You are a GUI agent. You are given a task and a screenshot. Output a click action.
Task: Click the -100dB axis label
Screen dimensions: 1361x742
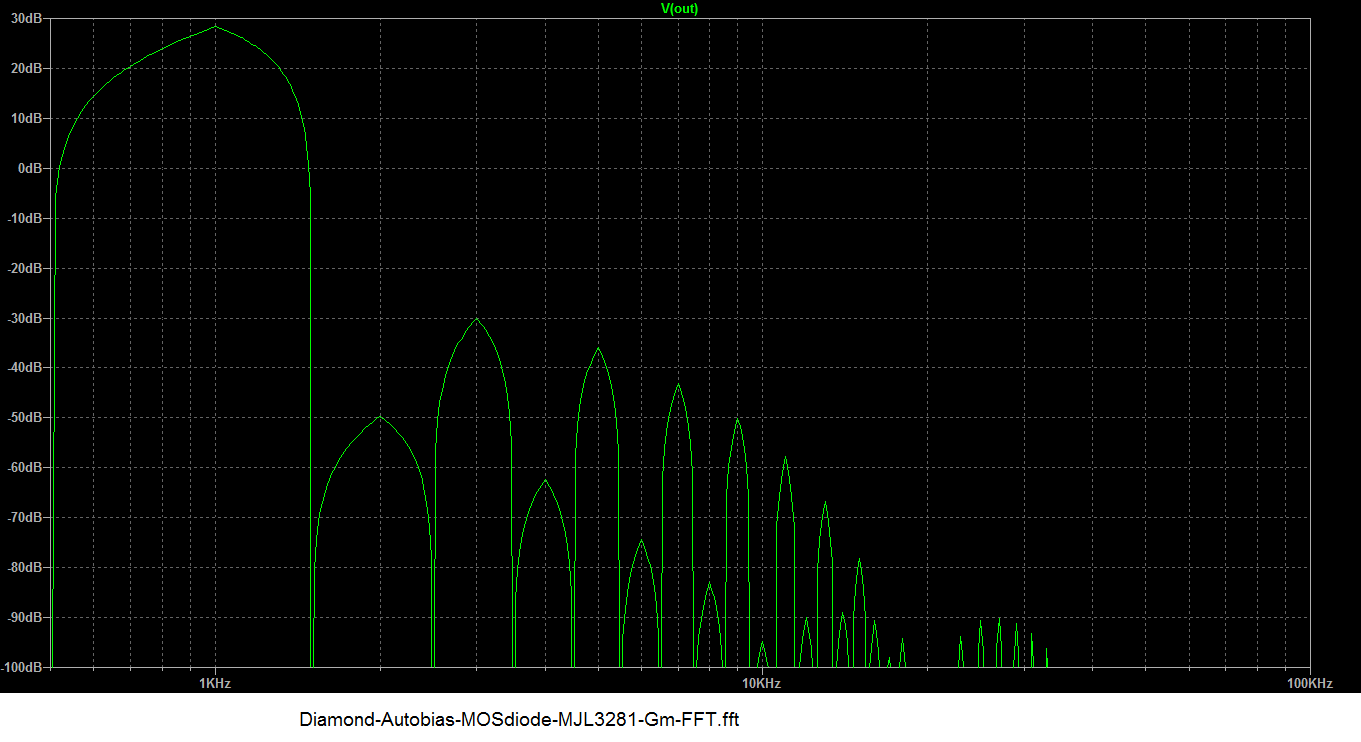tap(23, 667)
